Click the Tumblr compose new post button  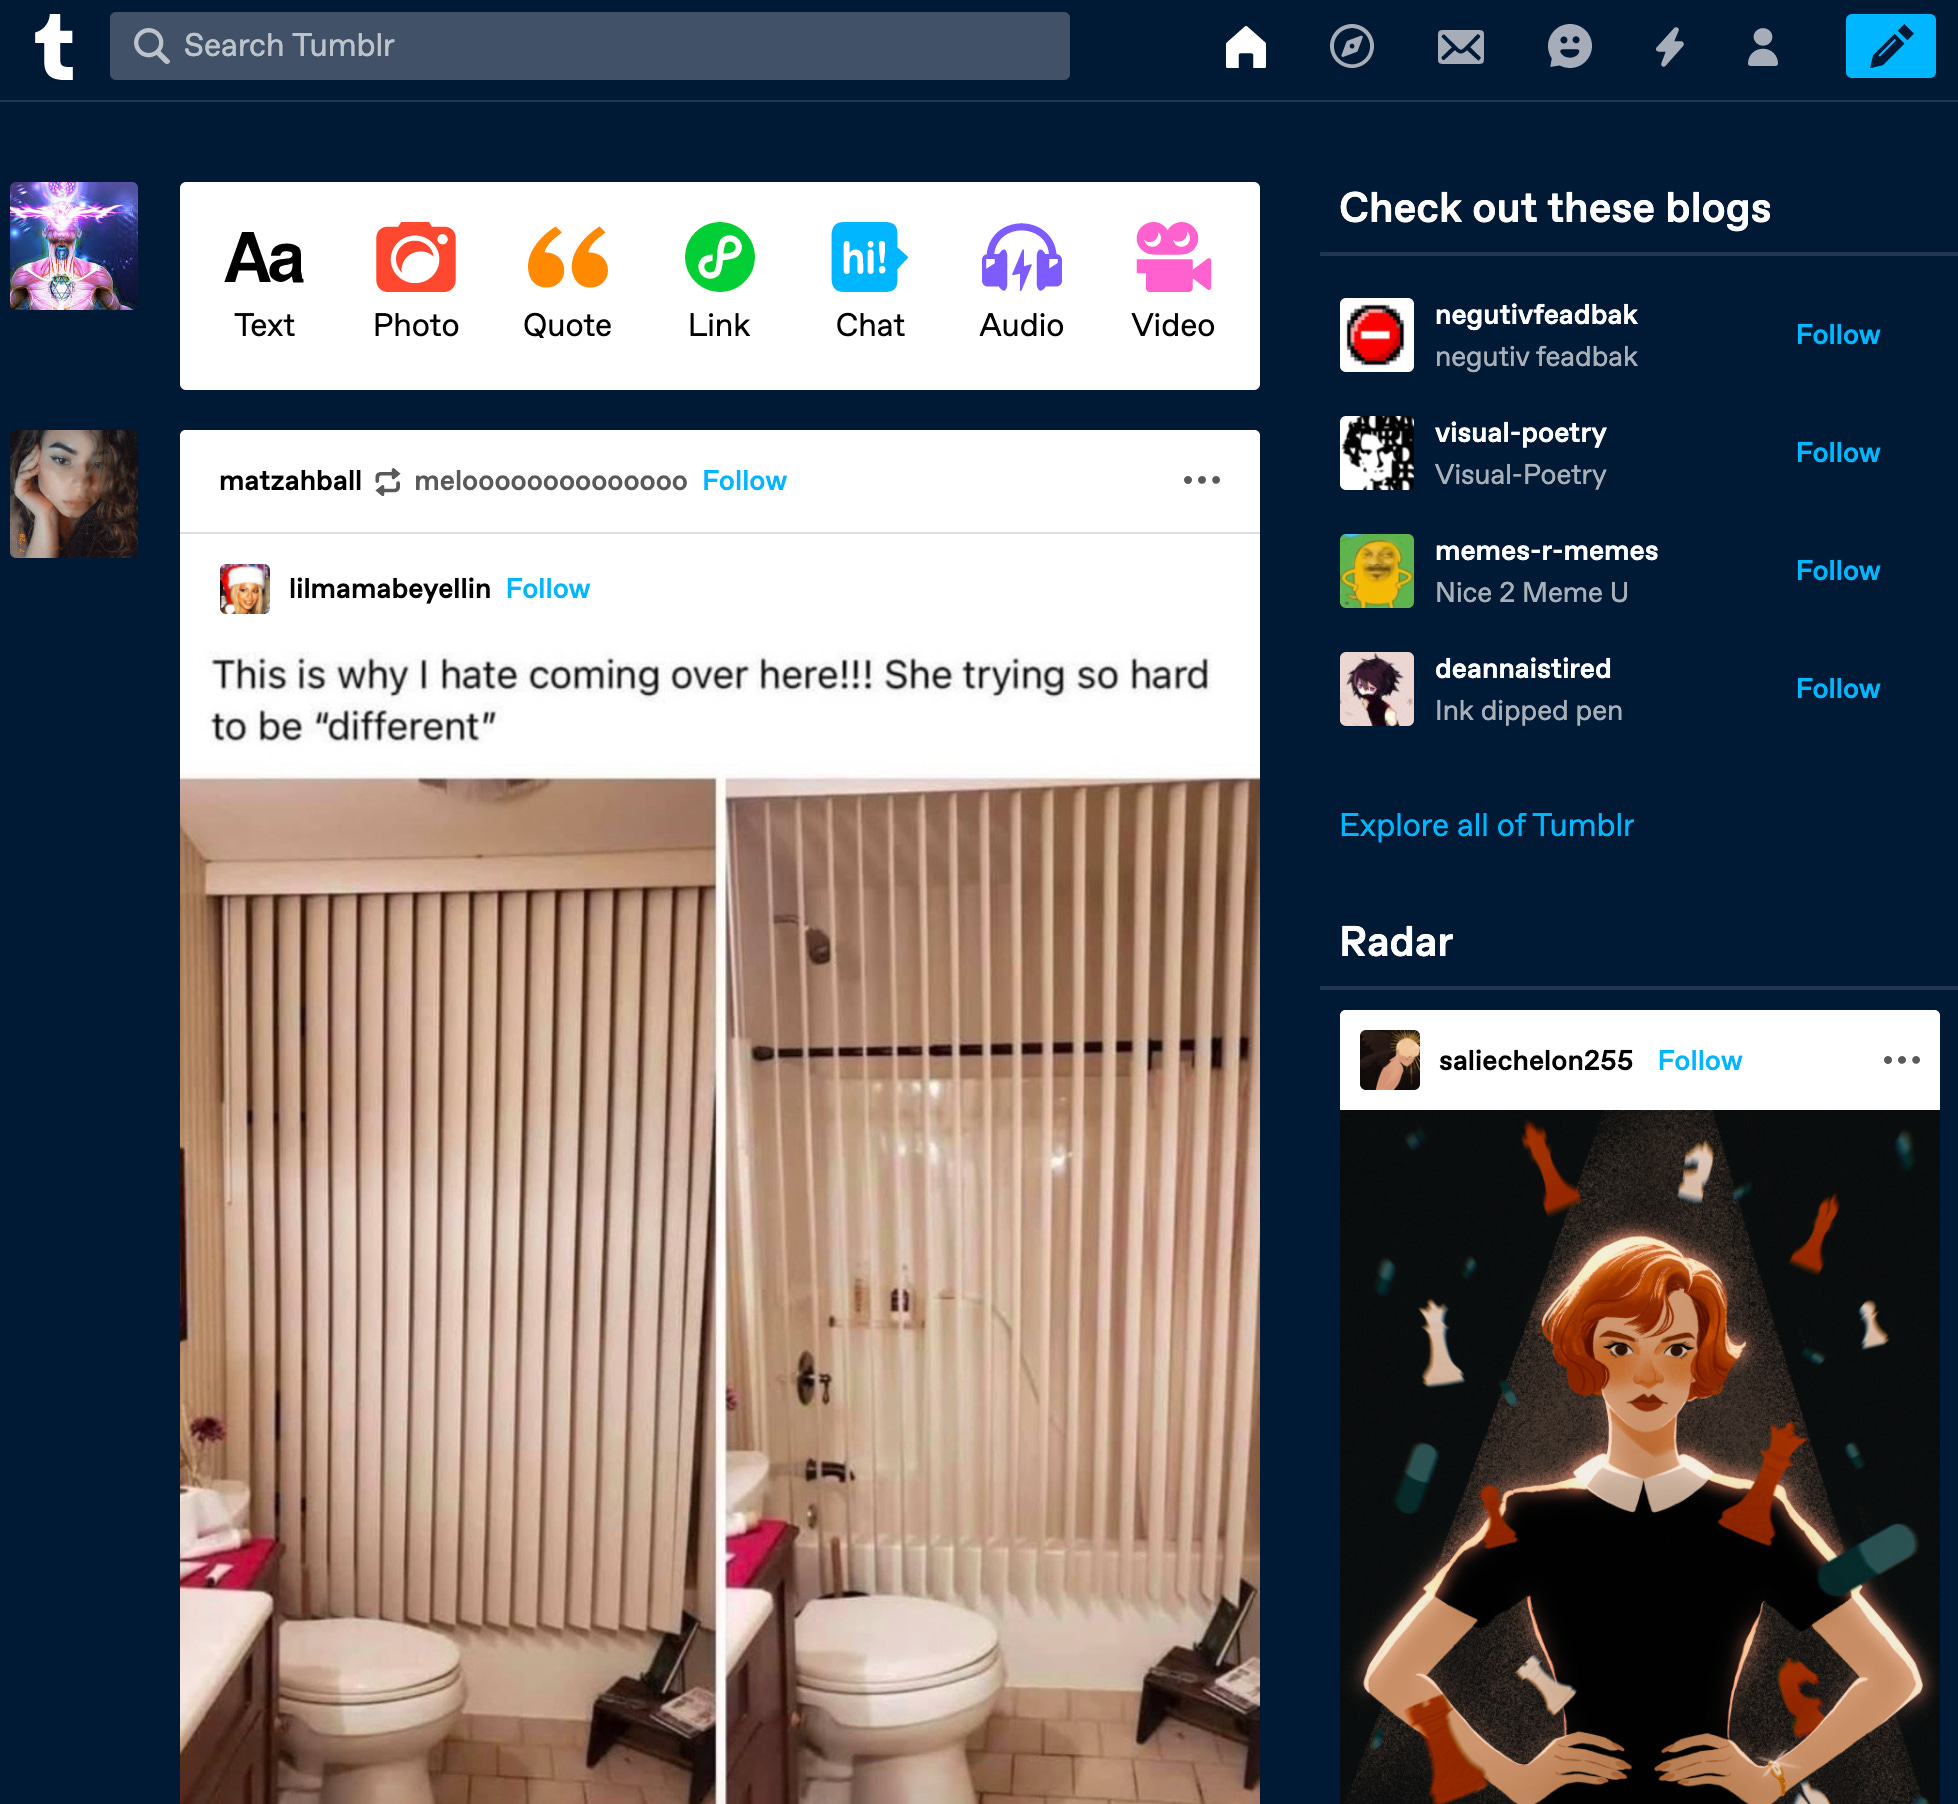tap(1890, 44)
